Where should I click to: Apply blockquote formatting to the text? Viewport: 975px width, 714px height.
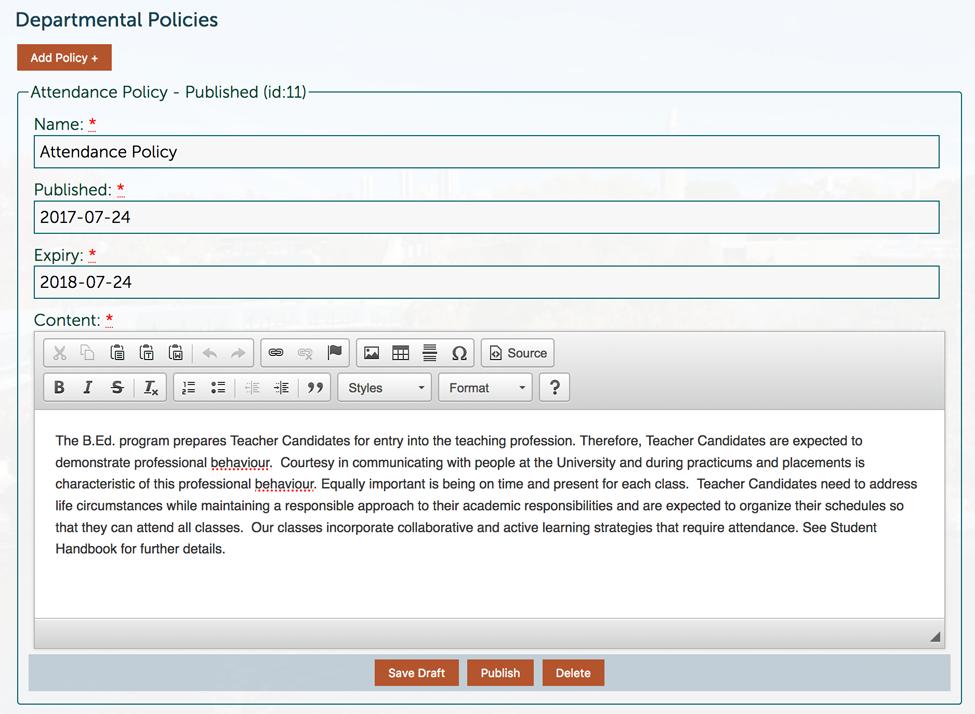click(x=314, y=387)
